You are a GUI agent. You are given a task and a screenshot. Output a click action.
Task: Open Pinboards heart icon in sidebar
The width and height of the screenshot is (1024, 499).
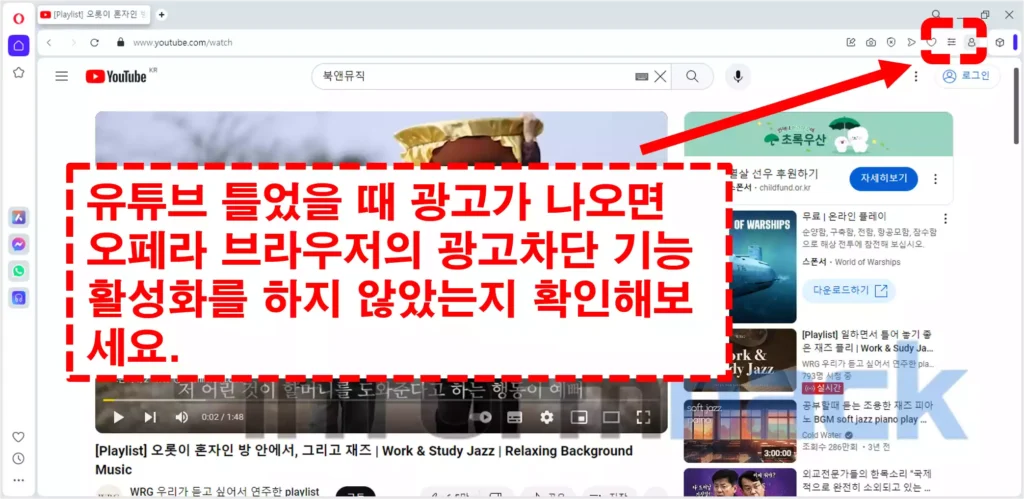pos(19,436)
